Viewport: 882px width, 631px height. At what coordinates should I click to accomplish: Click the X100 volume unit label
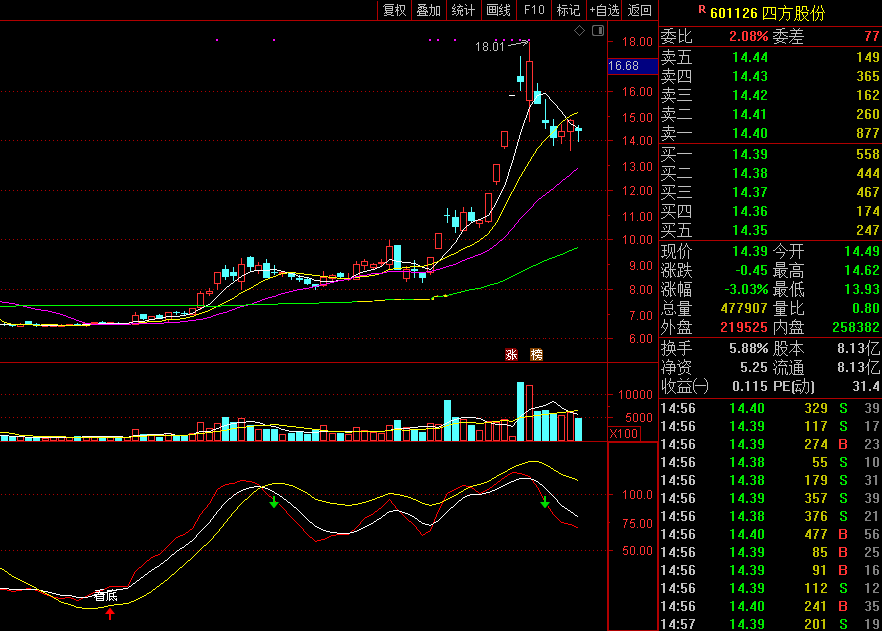pos(624,434)
